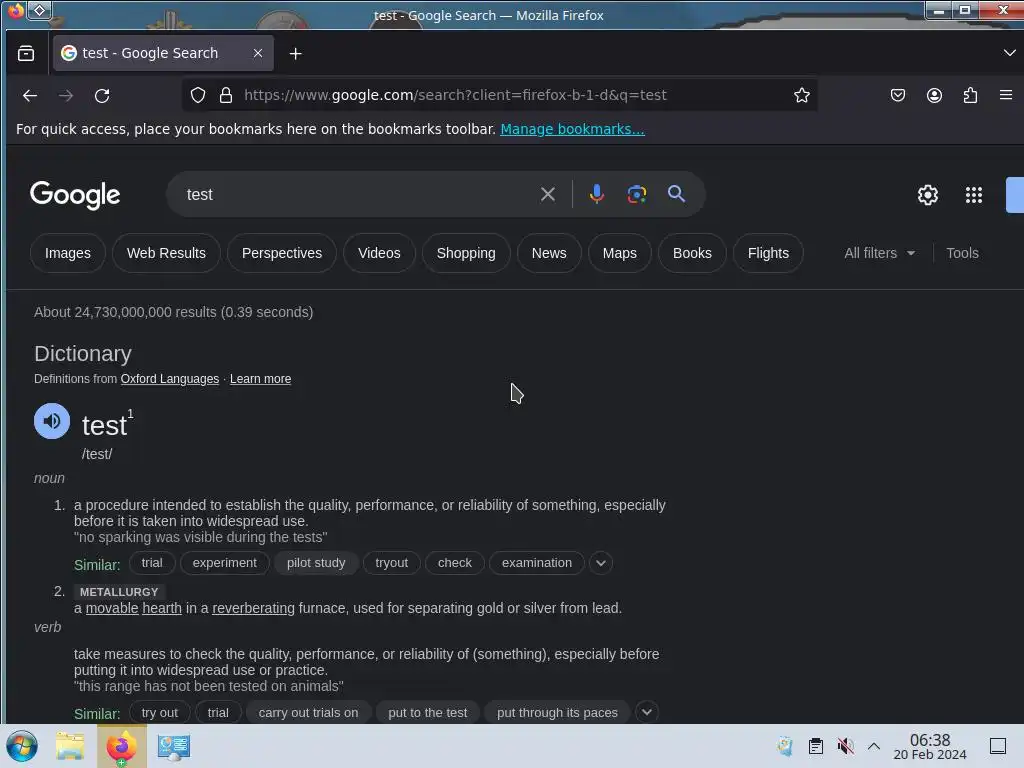
Task: Open Firefox account icon
Action: 934,95
